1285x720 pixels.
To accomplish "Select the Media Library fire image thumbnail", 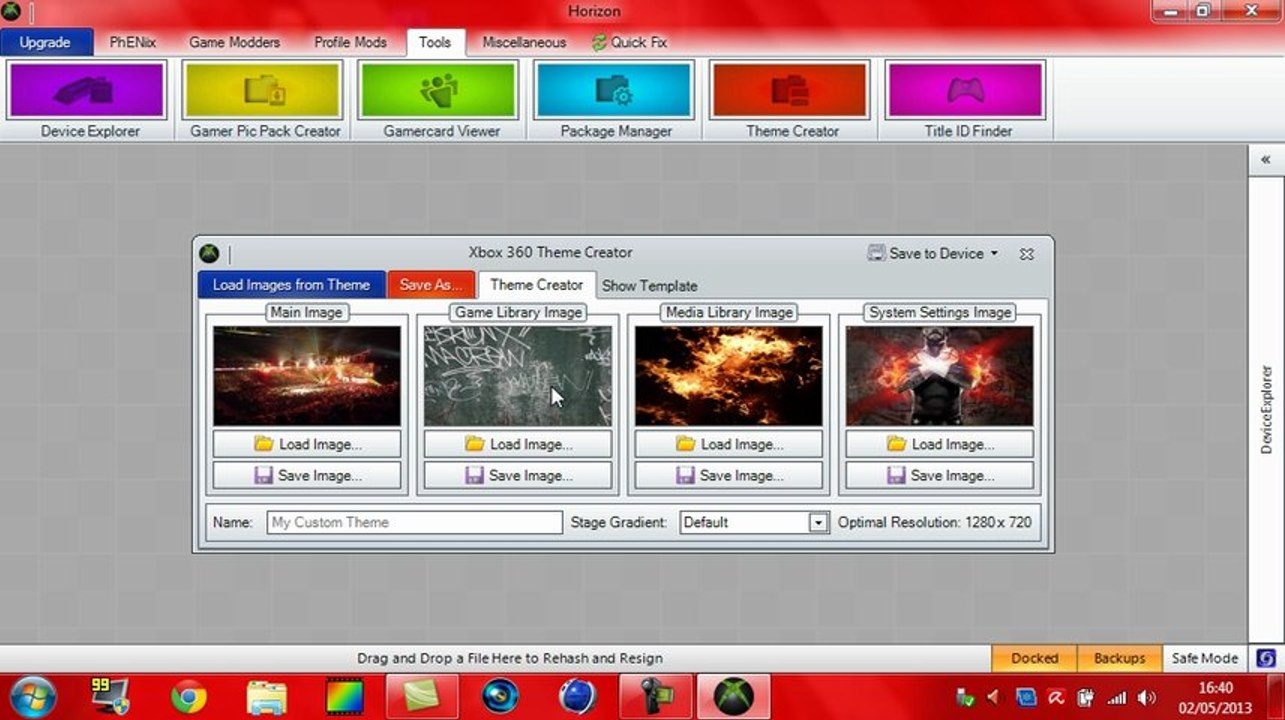I will click(729, 376).
